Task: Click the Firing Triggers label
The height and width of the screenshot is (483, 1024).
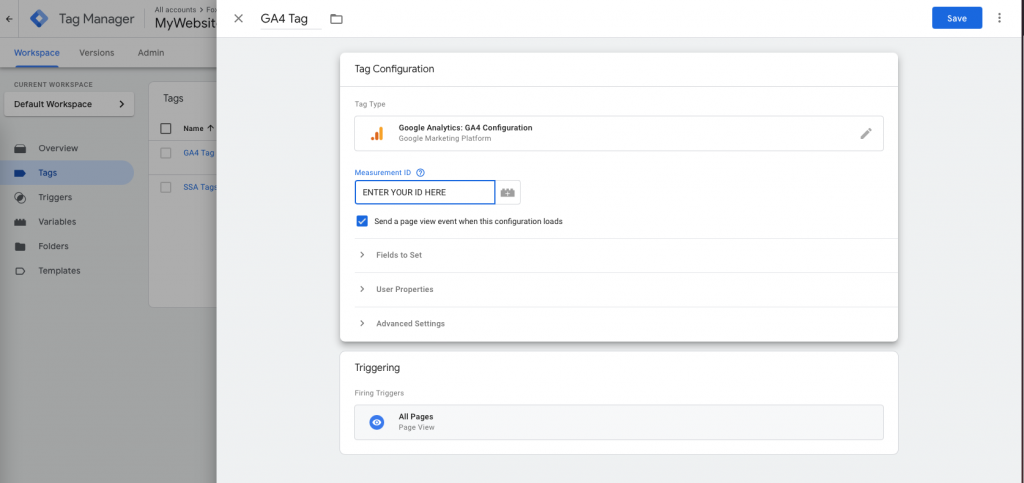Action: coord(379,393)
